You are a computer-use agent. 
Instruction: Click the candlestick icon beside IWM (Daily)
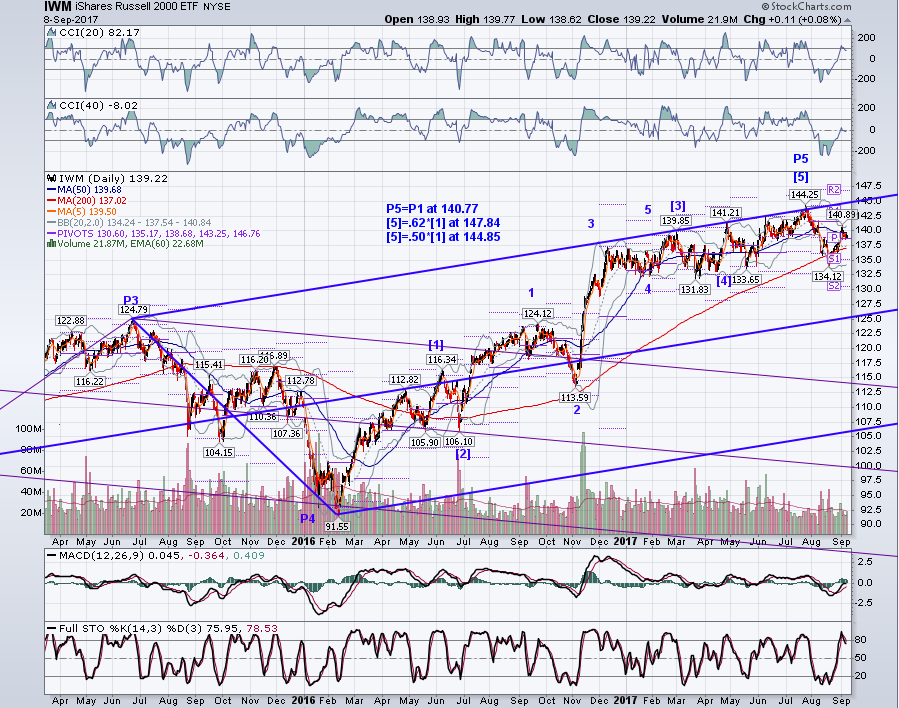click(x=51, y=178)
